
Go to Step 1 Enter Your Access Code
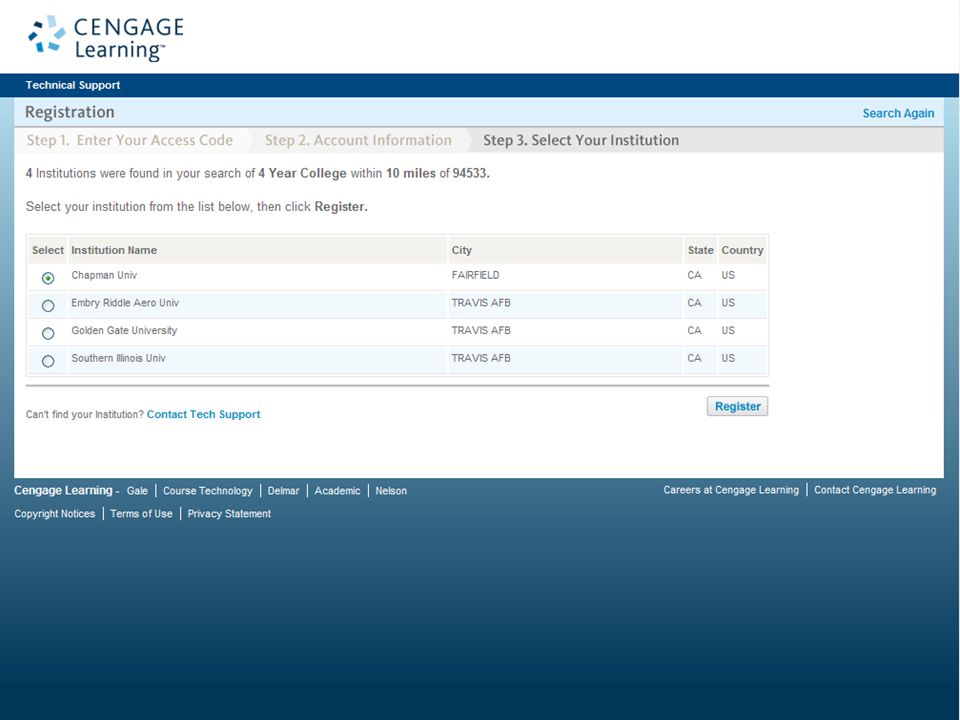(130, 140)
